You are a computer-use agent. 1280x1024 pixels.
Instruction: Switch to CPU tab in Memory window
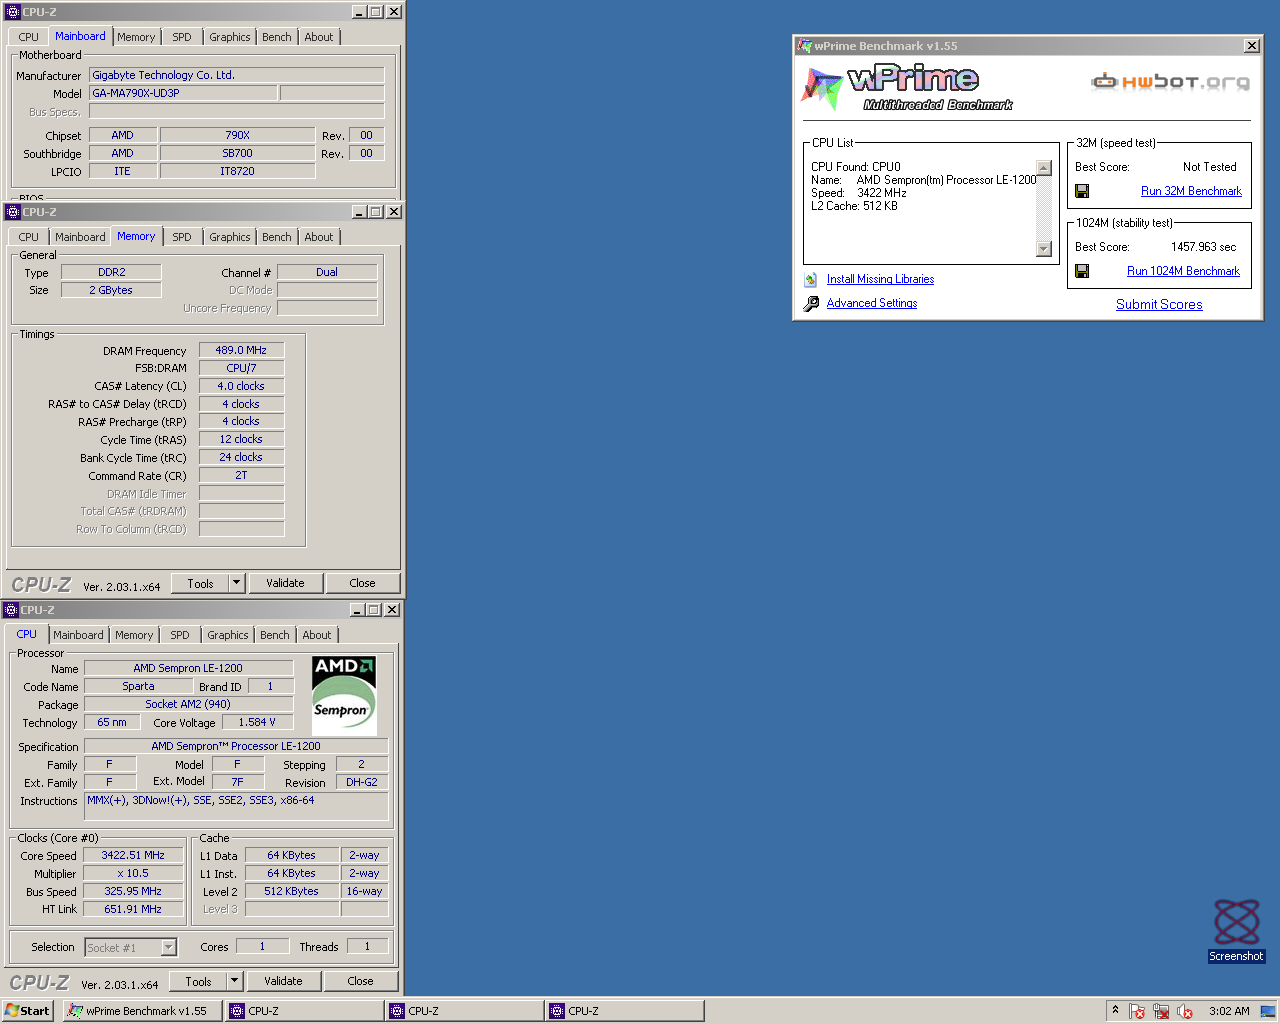29,237
